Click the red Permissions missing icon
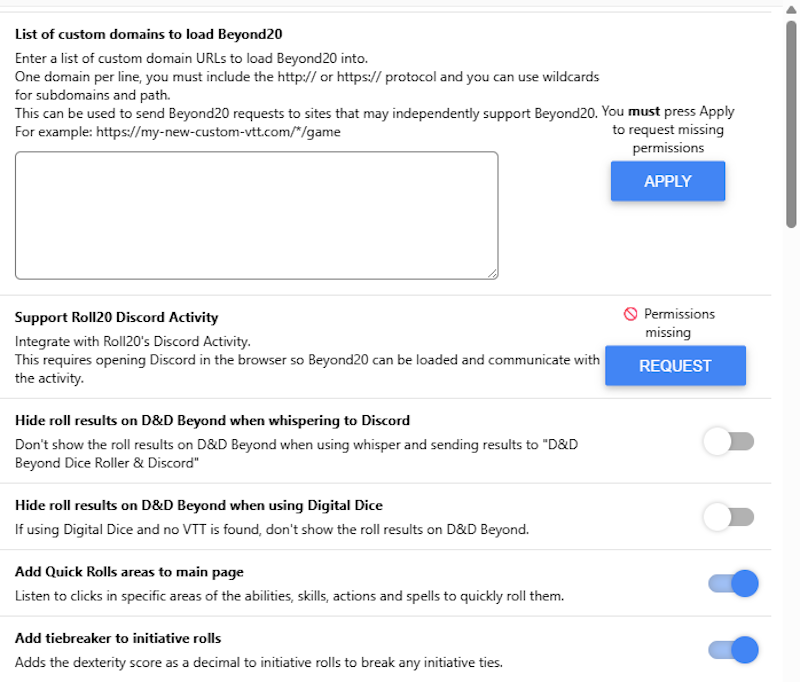The width and height of the screenshot is (800, 682). pyautogui.click(x=630, y=314)
